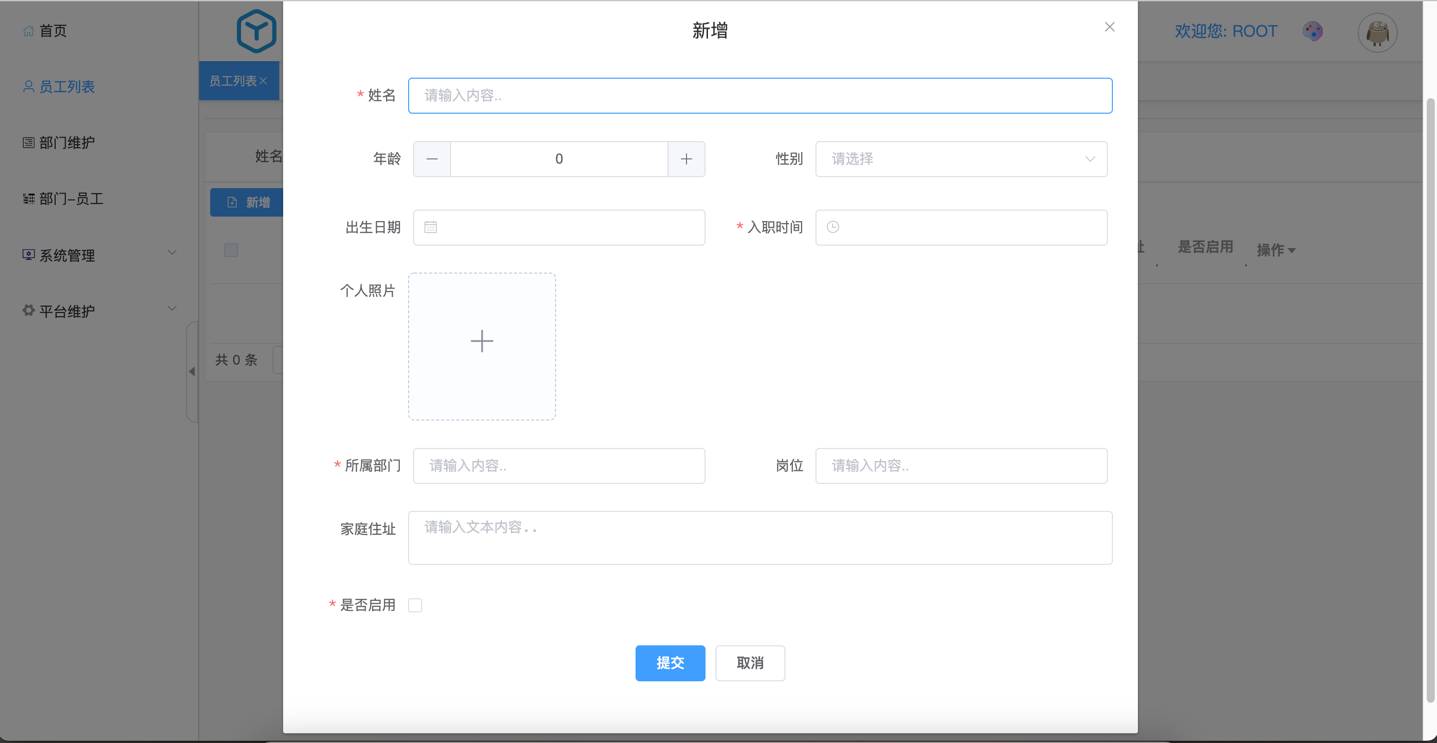Click the color palette theme icon
The image size is (1437, 743).
[1313, 31]
